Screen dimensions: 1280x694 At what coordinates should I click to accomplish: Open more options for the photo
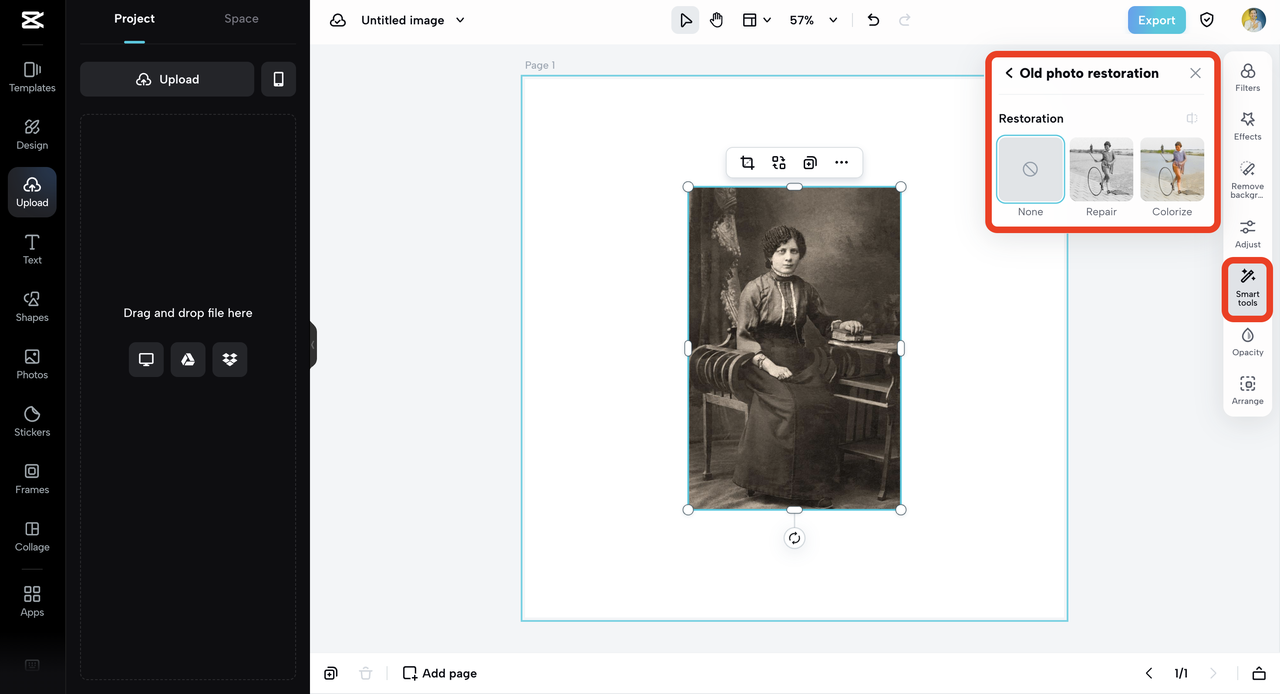tap(841, 163)
